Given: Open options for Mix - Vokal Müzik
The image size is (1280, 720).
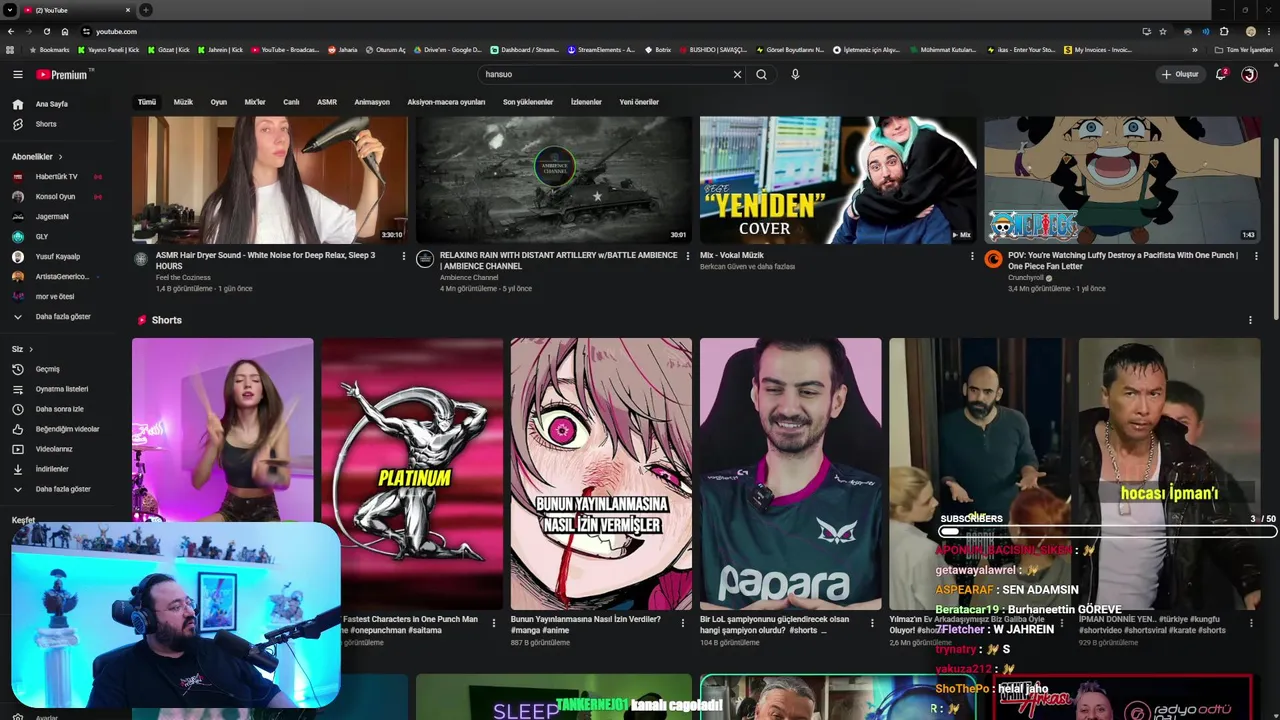Looking at the screenshot, I should pos(972,256).
